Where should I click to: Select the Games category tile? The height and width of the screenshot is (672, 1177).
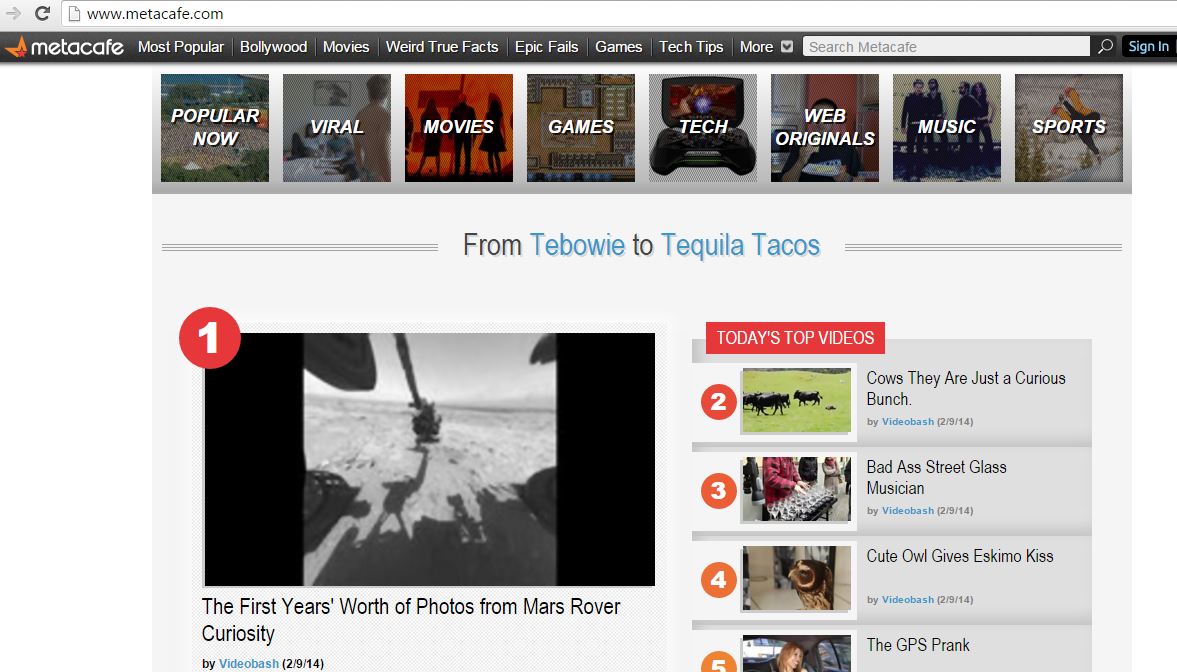[x=581, y=128]
